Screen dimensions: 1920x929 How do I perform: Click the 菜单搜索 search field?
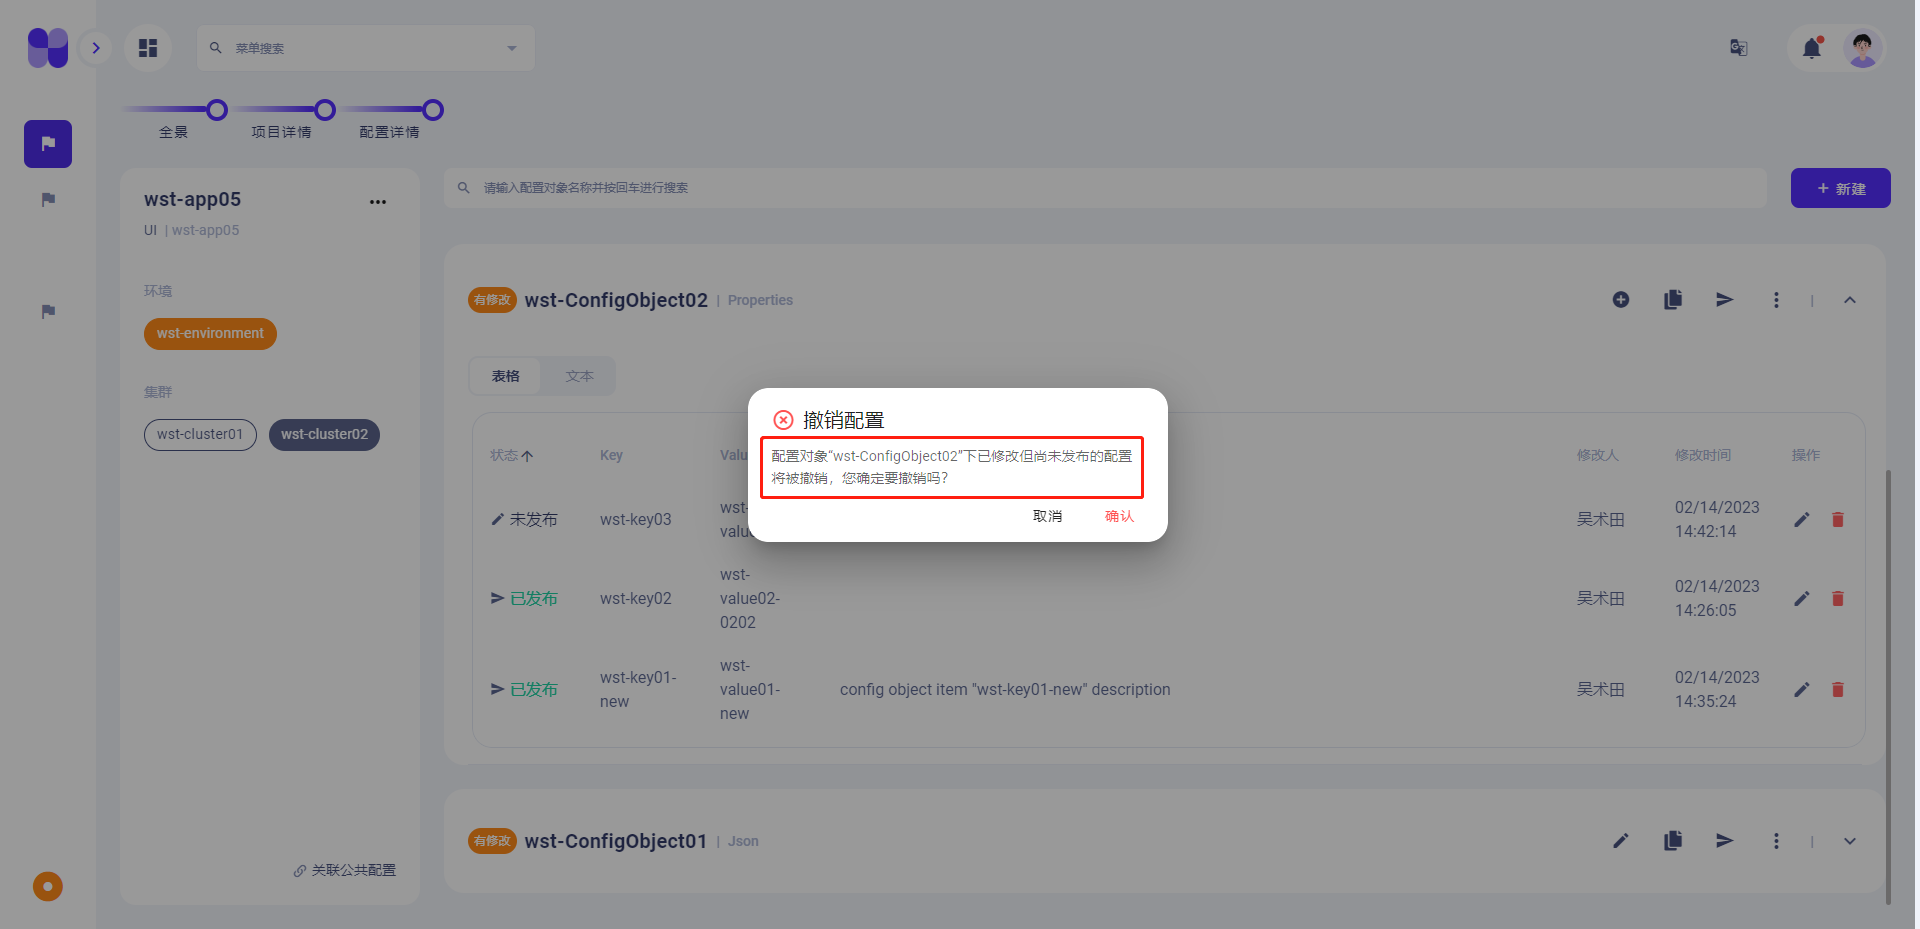[x=365, y=48]
